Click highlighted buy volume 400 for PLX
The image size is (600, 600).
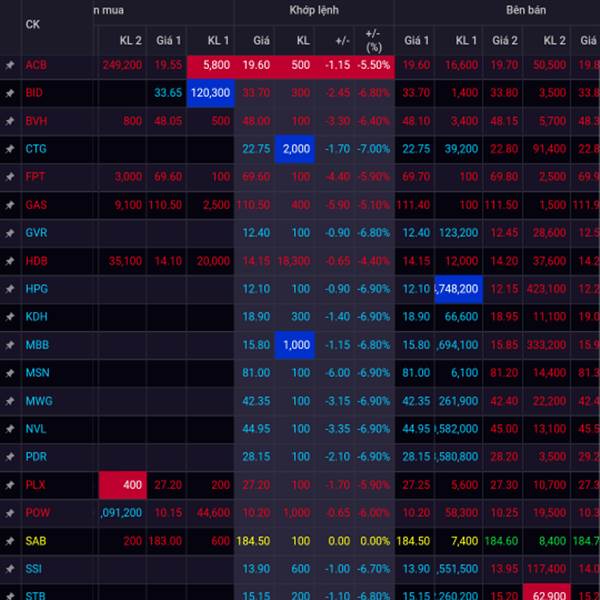tap(123, 485)
